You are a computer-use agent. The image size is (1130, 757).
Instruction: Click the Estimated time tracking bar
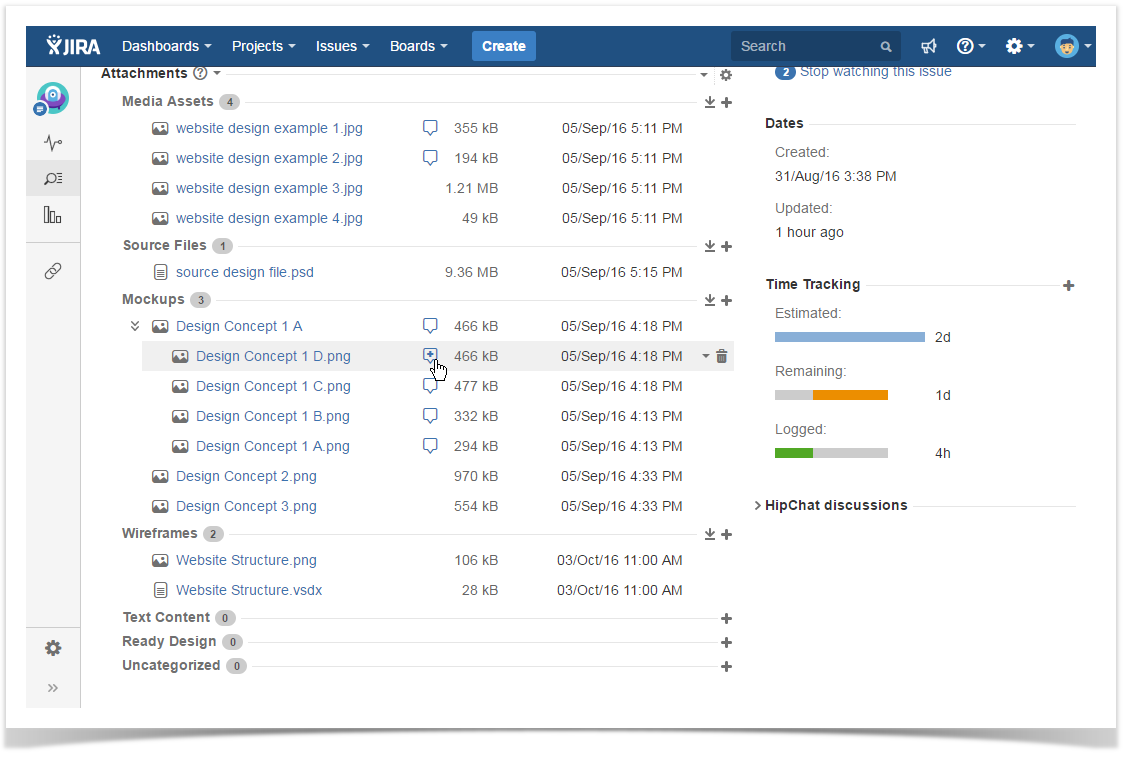tap(849, 338)
